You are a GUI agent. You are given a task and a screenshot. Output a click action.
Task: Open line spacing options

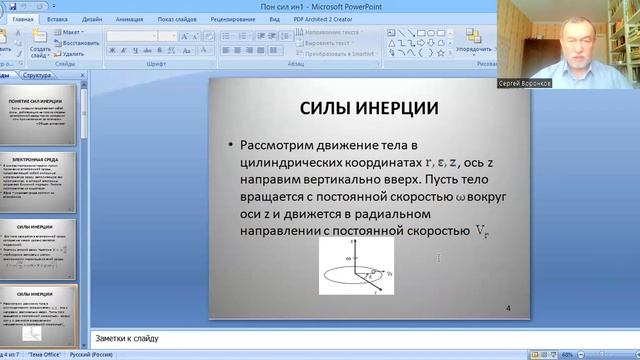[x=286, y=36]
